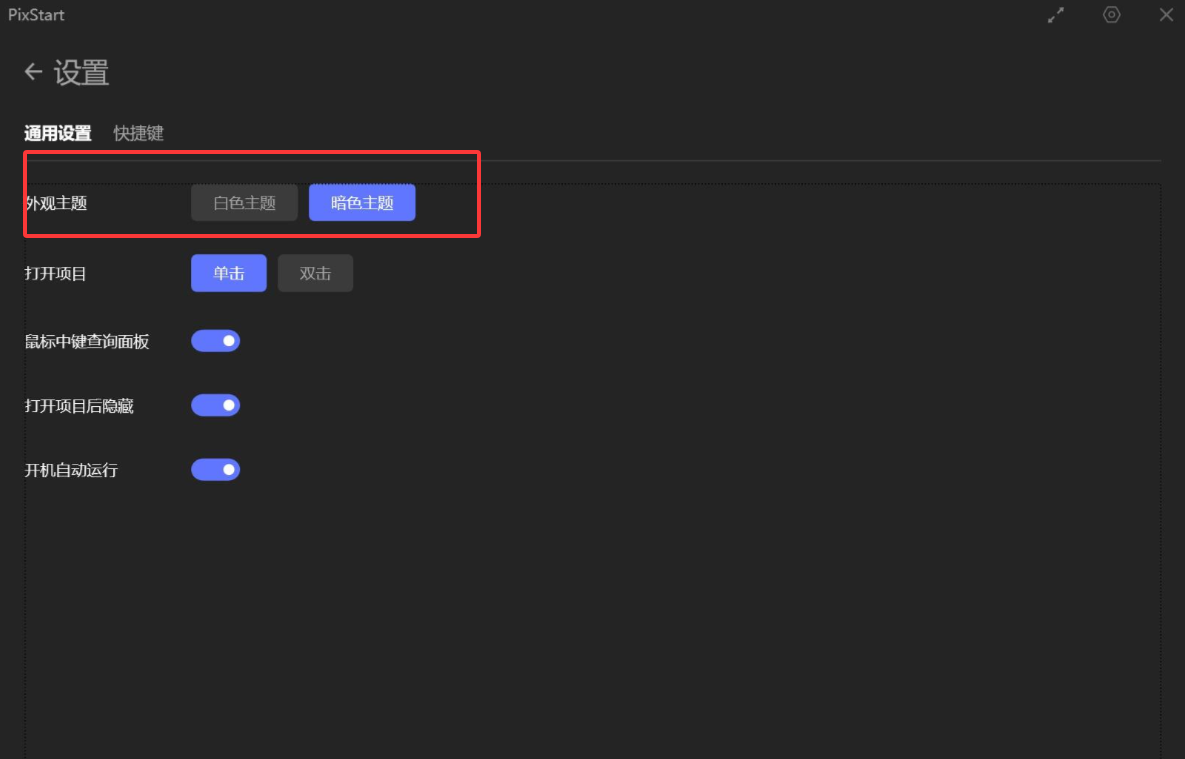1185x759 pixels.
Task: Click the back arrow beside 设置
Action: tap(33, 72)
